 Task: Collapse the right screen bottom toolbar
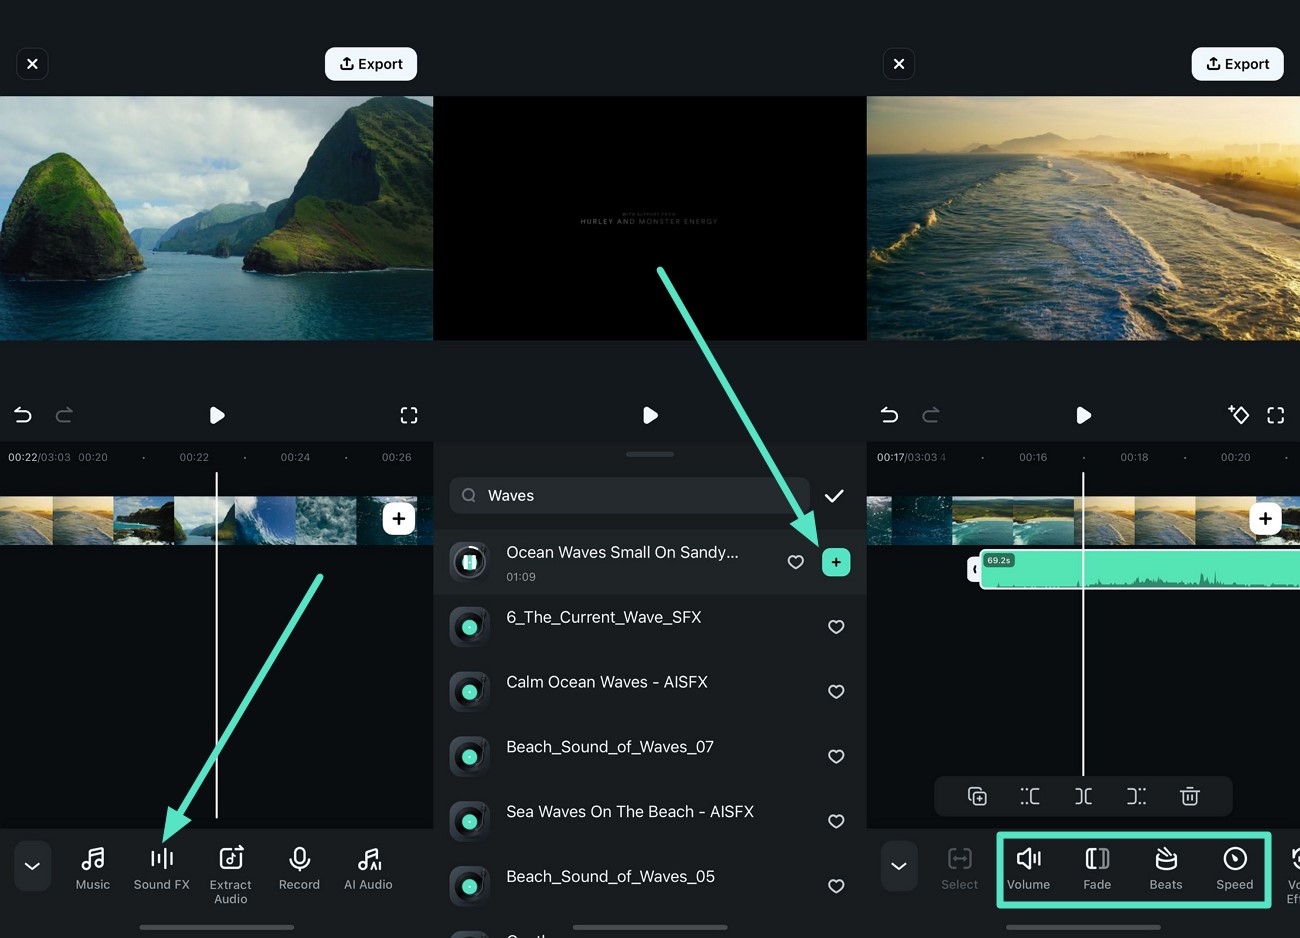(x=899, y=866)
